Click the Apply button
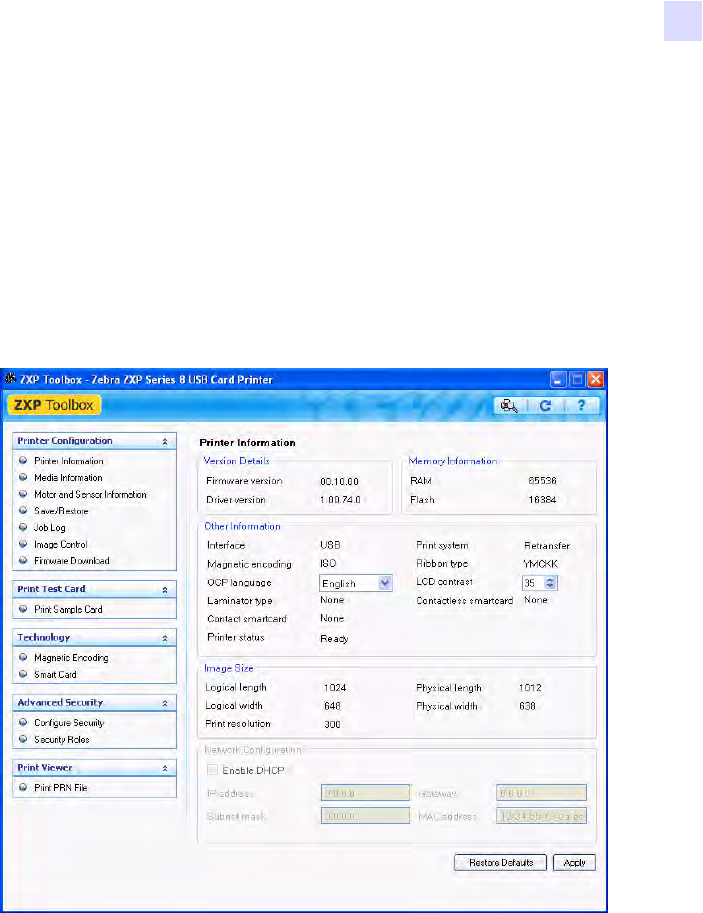703x913 pixels. (574, 862)
